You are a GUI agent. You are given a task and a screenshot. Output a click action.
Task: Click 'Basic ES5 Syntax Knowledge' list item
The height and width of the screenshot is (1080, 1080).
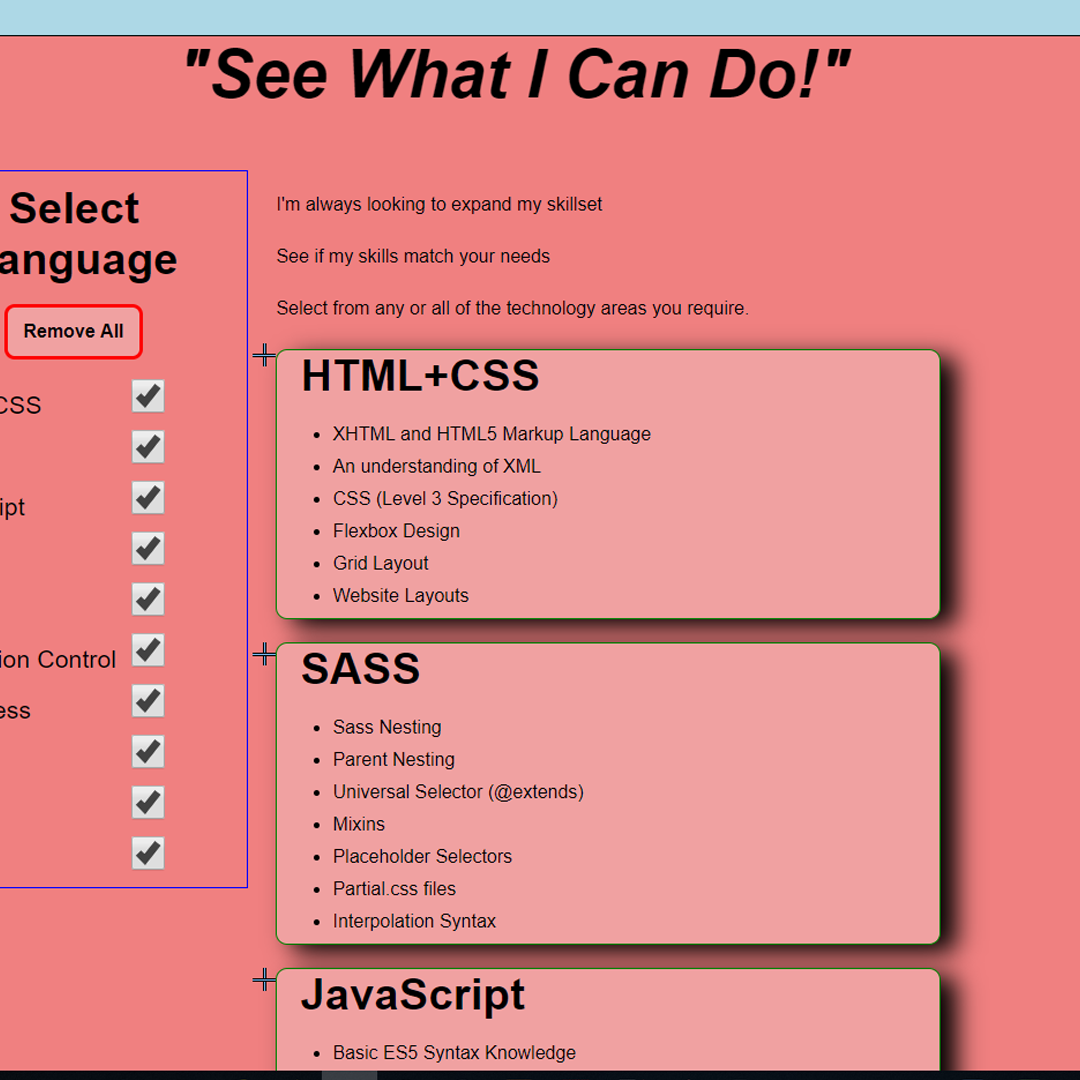click(x=454, y=1053)
